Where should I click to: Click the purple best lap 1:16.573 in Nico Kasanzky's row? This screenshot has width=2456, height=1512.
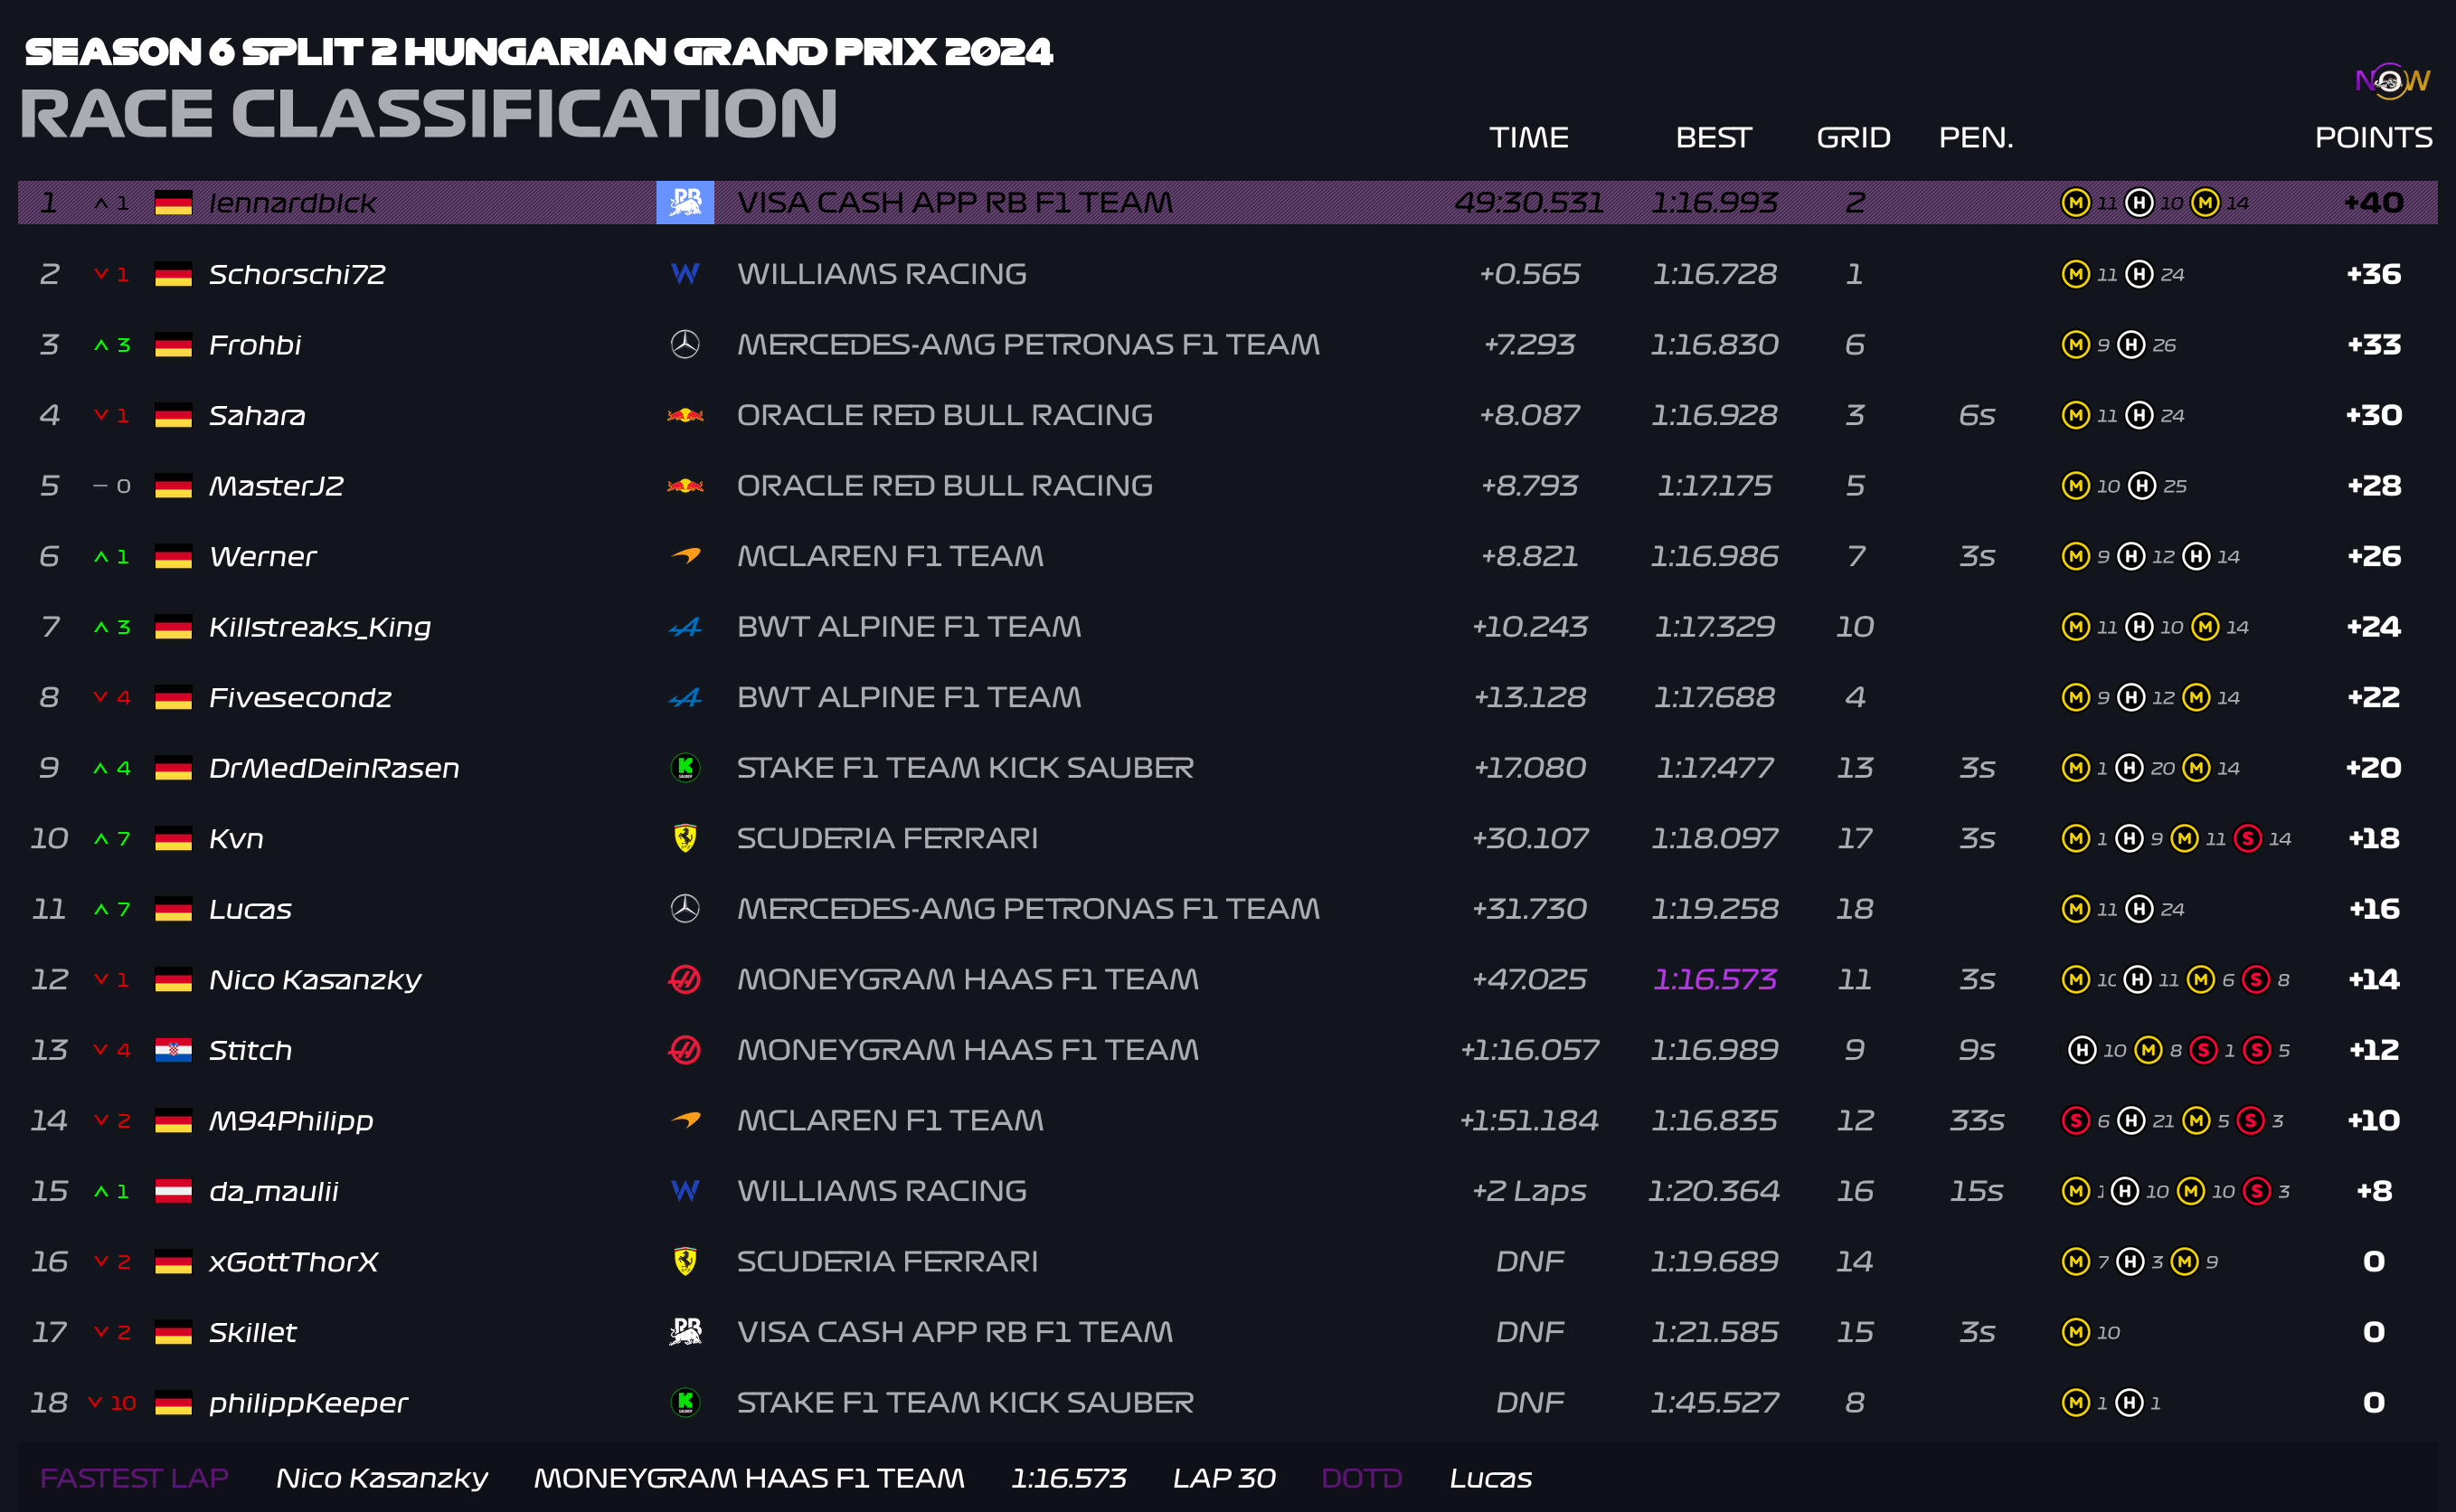[1714, 979]
